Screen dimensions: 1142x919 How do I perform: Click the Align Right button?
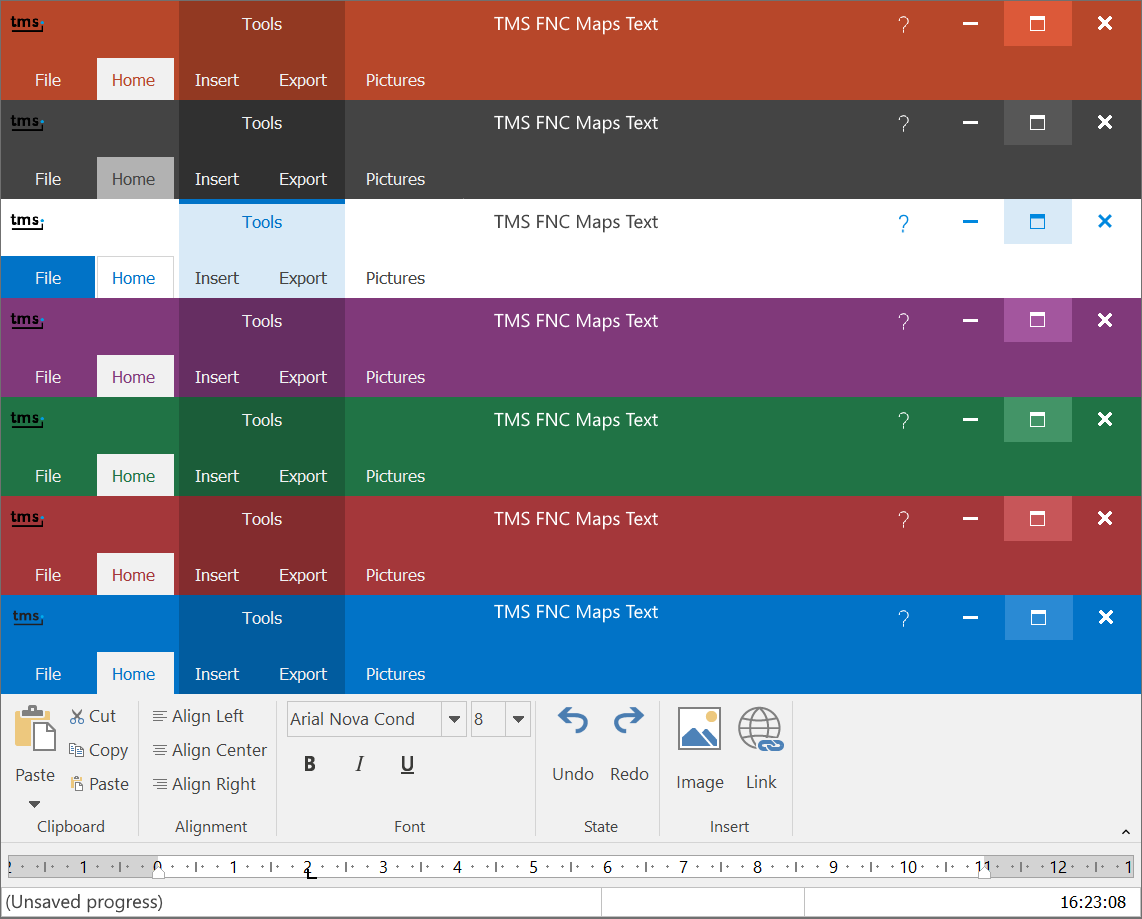point(204,784)
